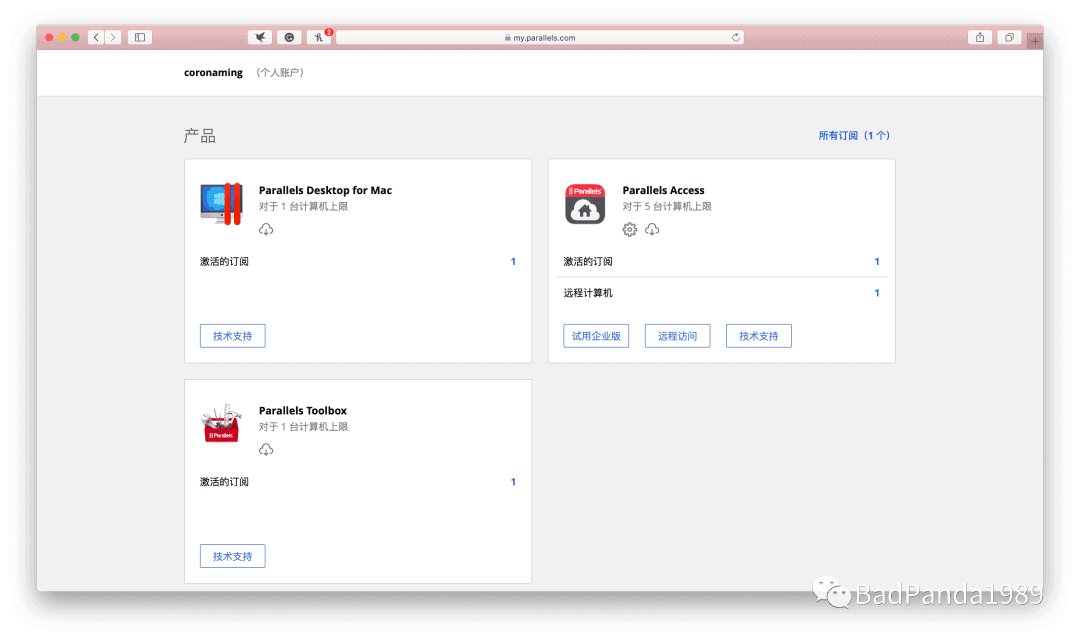This screenshot has width=1080, height=640.
Task: Show all tabs overview button
Action: point(1009,37)
